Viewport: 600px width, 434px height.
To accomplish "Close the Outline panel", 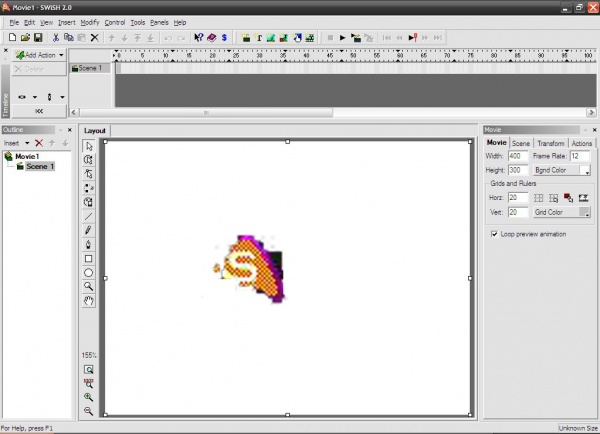I will (70, 130).
